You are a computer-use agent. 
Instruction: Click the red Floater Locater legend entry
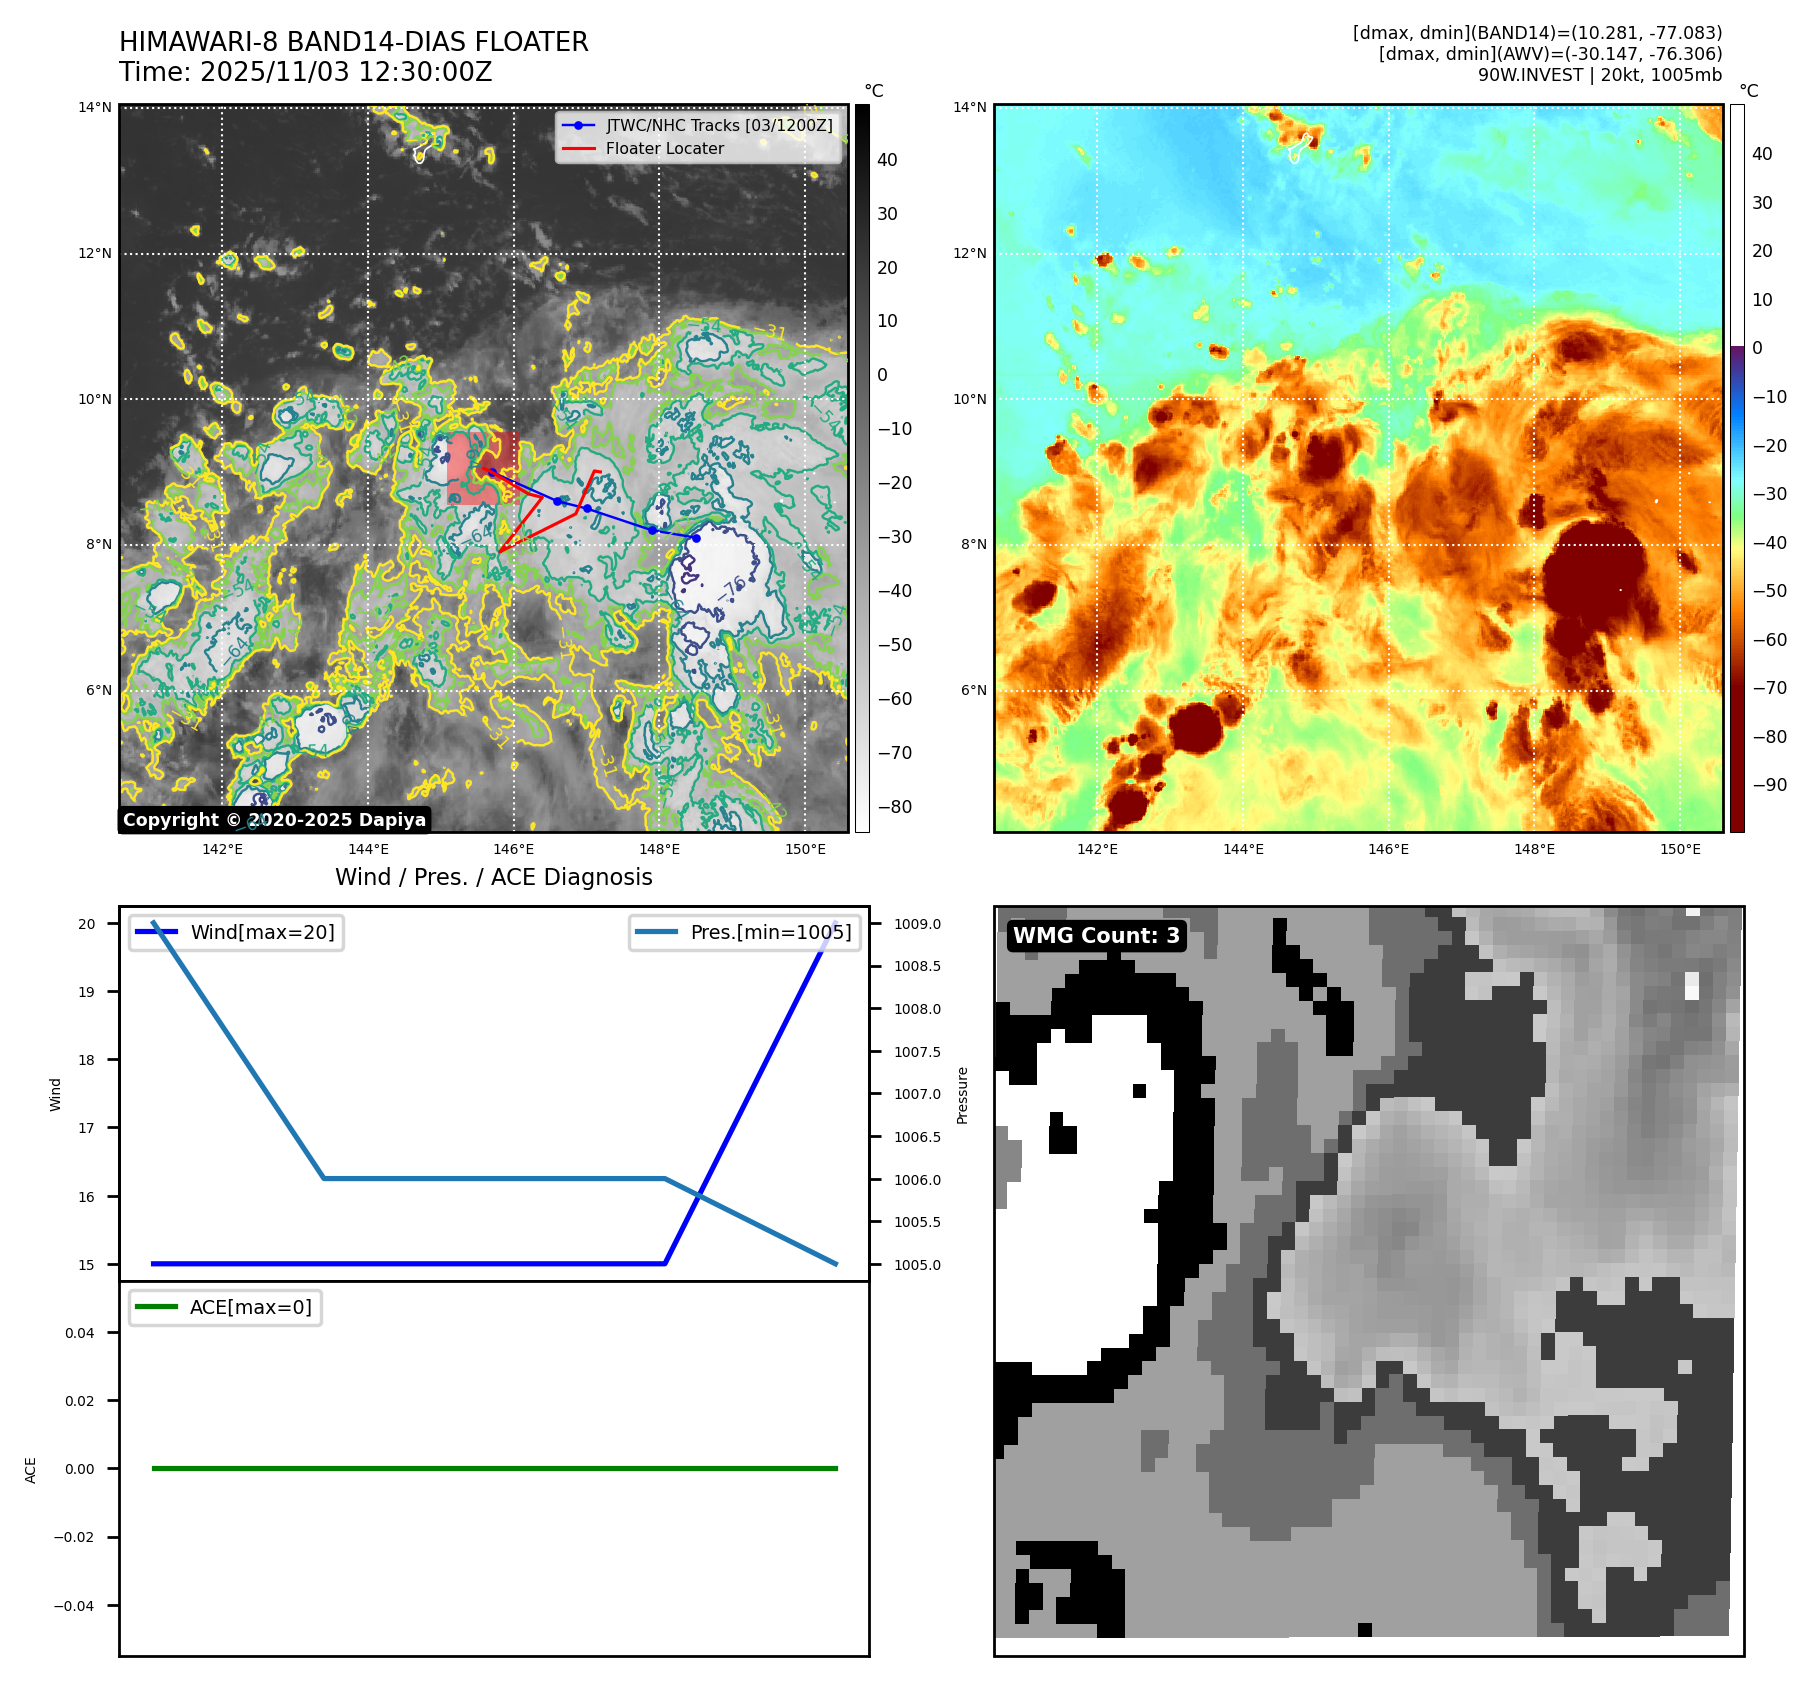coord(664,149)
